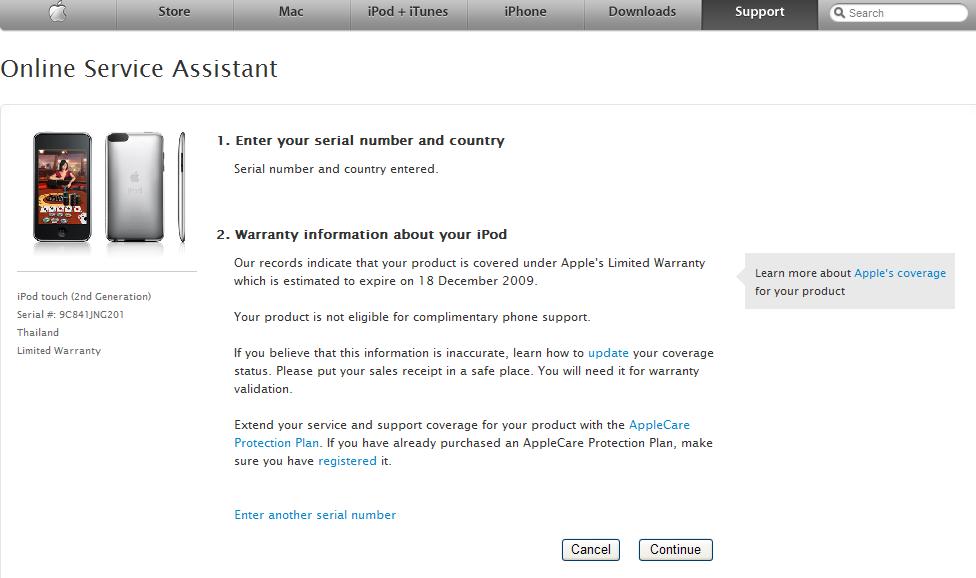
Task: Open the Apple's coverage link
Action: point(900,273)
